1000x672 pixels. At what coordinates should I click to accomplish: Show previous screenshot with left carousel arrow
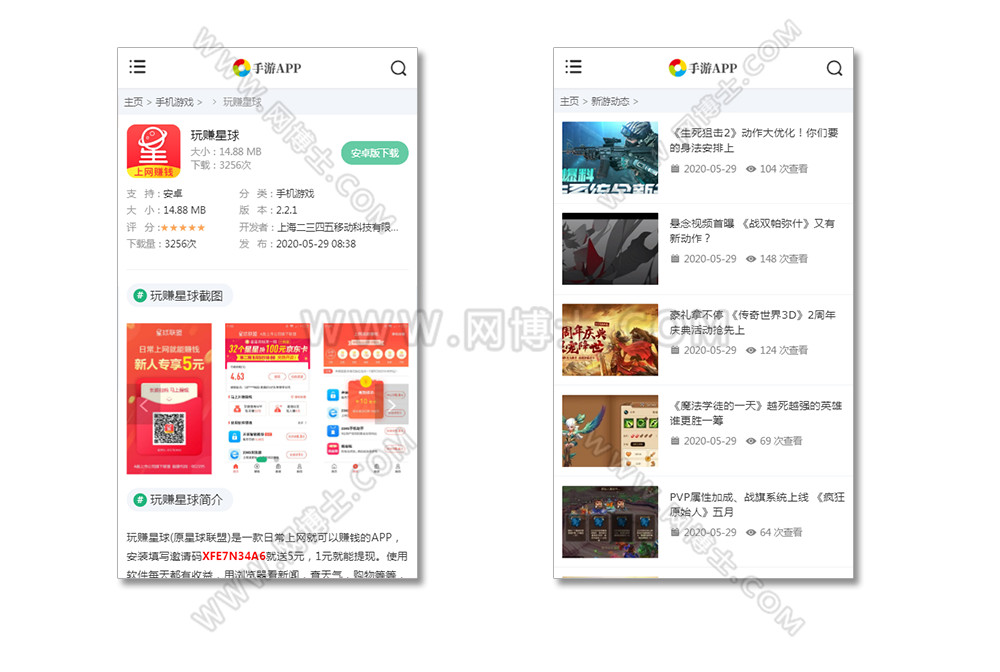coord(143,405)
